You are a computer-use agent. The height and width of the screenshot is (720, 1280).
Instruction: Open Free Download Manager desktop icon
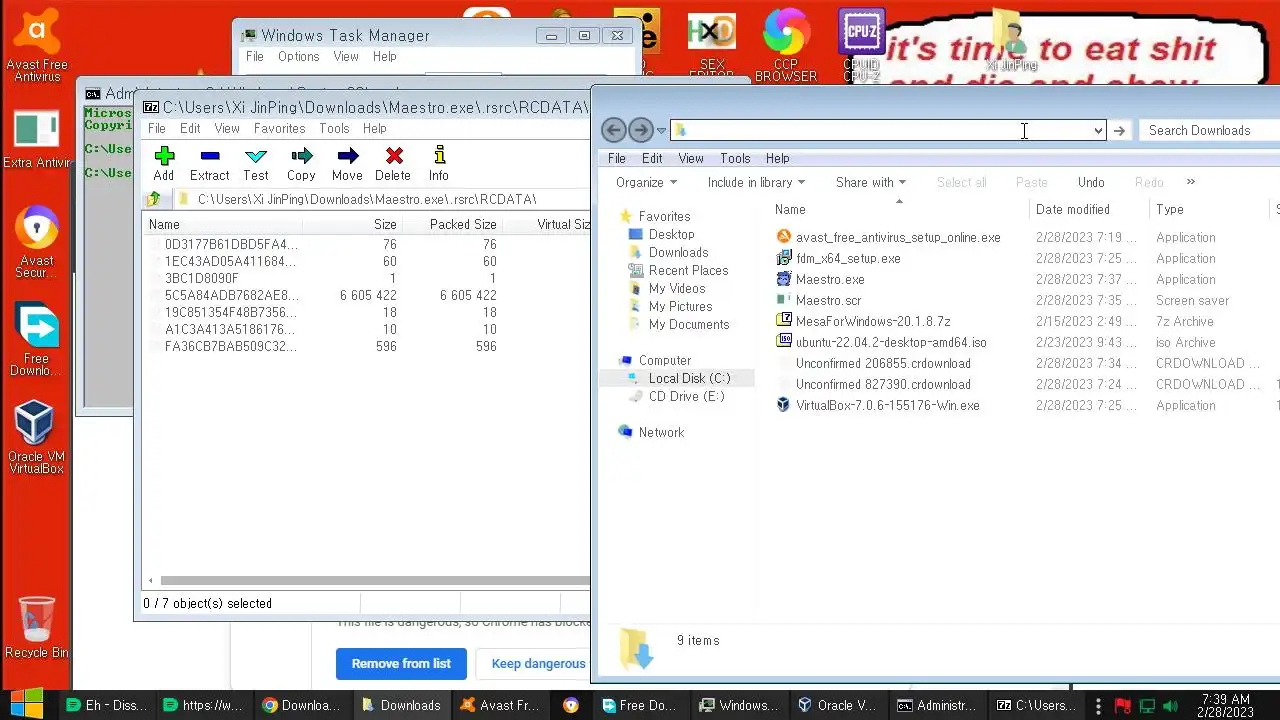(x=36, y=340)
